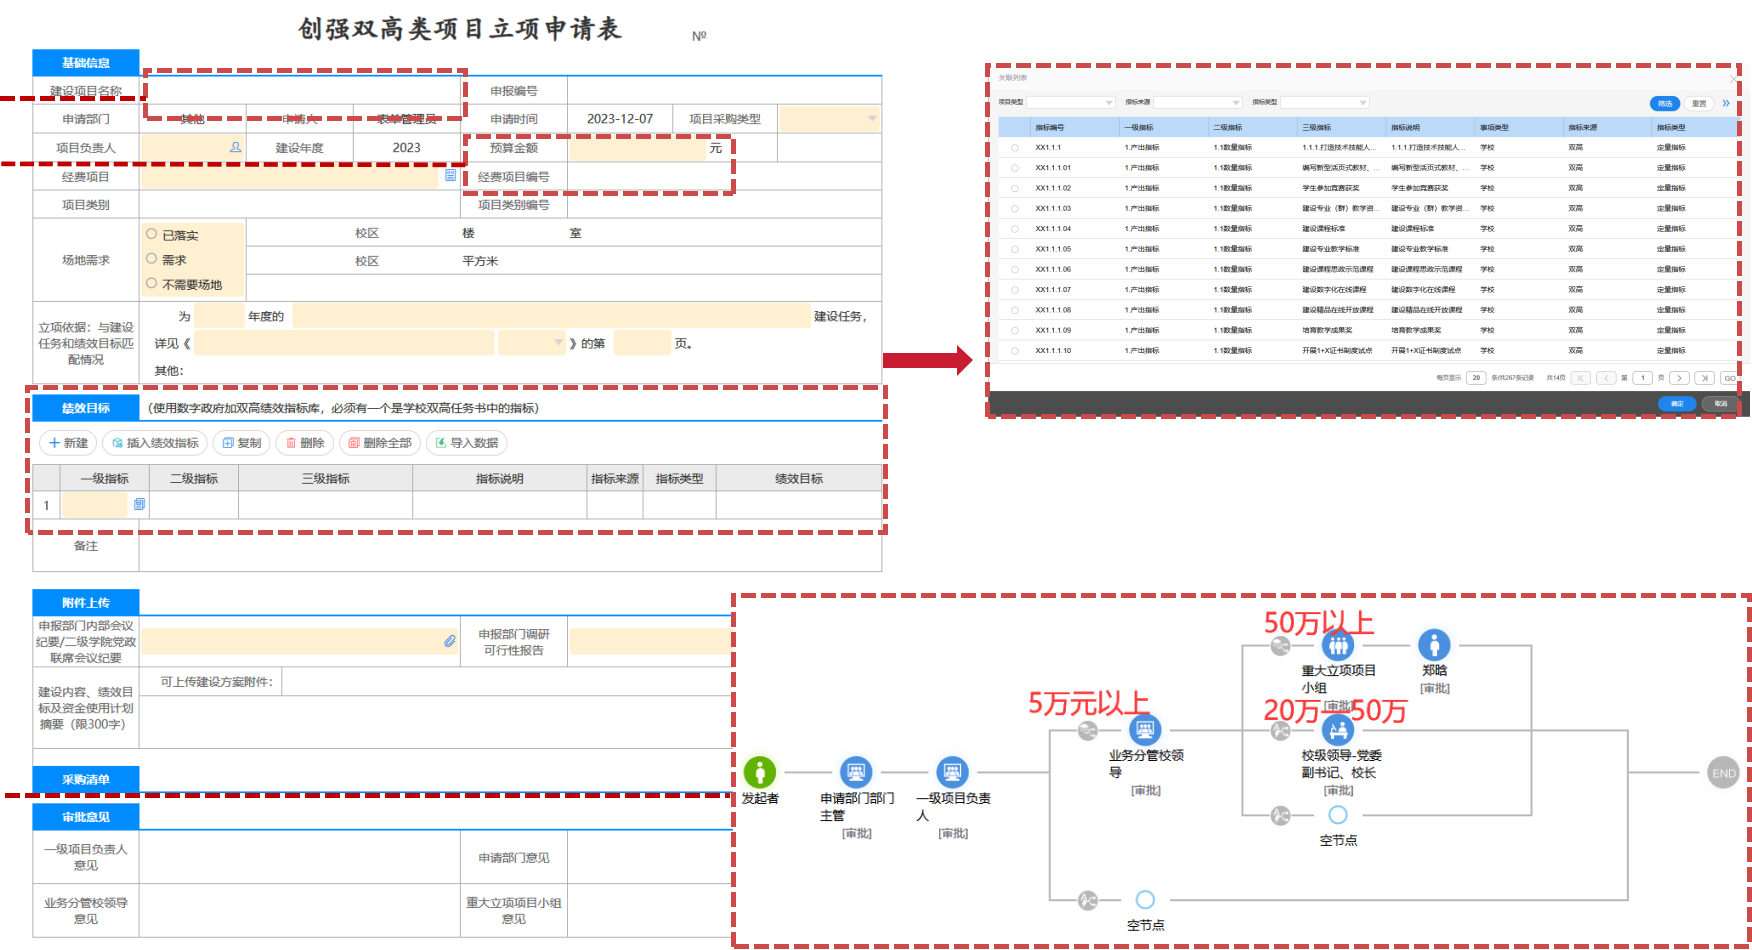Open the 经费项目 lookup list icon

tap(450, 176)
